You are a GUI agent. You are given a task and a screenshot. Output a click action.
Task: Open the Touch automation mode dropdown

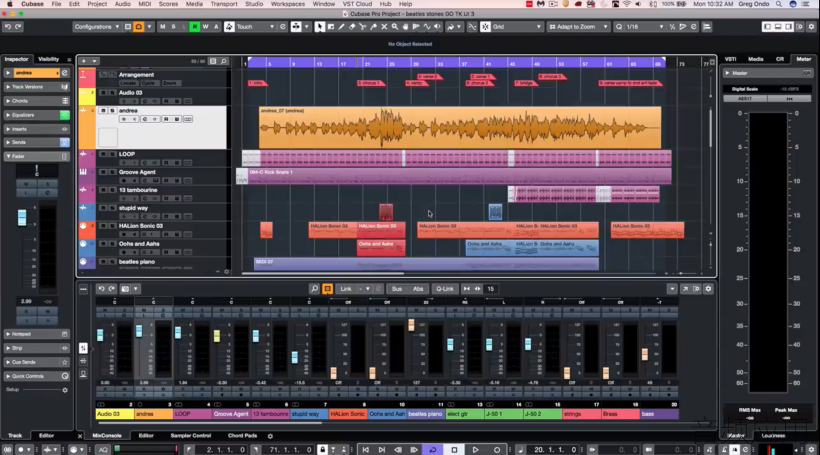point(256,27)
